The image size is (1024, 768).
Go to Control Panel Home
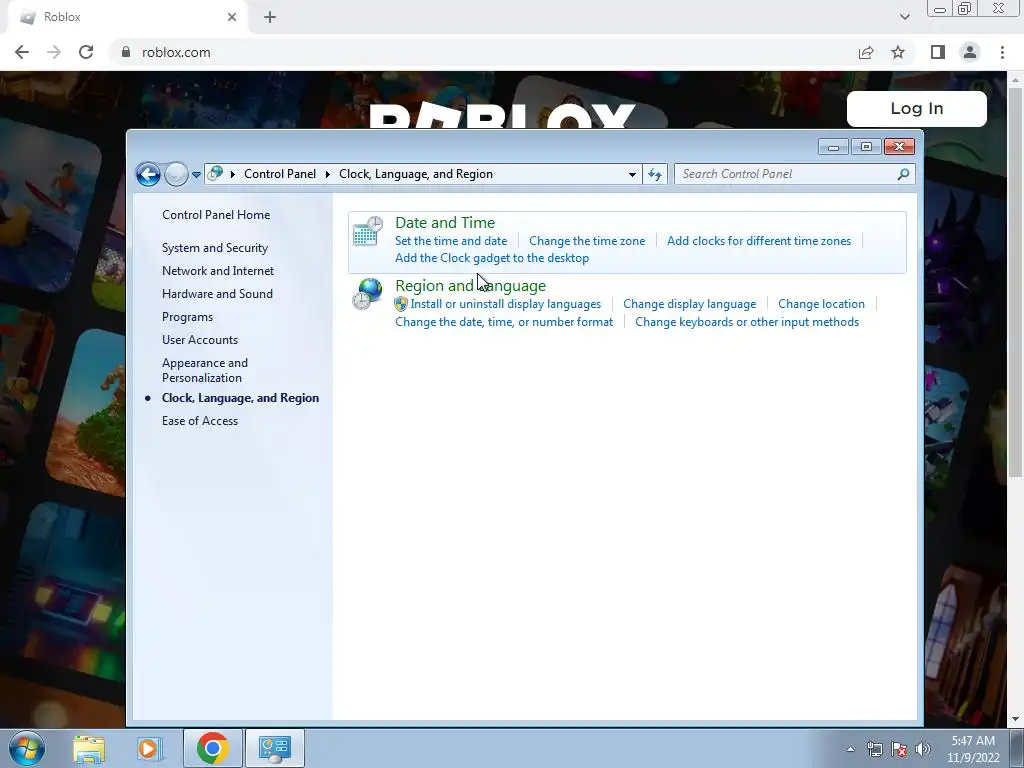[x=216, y=215]
